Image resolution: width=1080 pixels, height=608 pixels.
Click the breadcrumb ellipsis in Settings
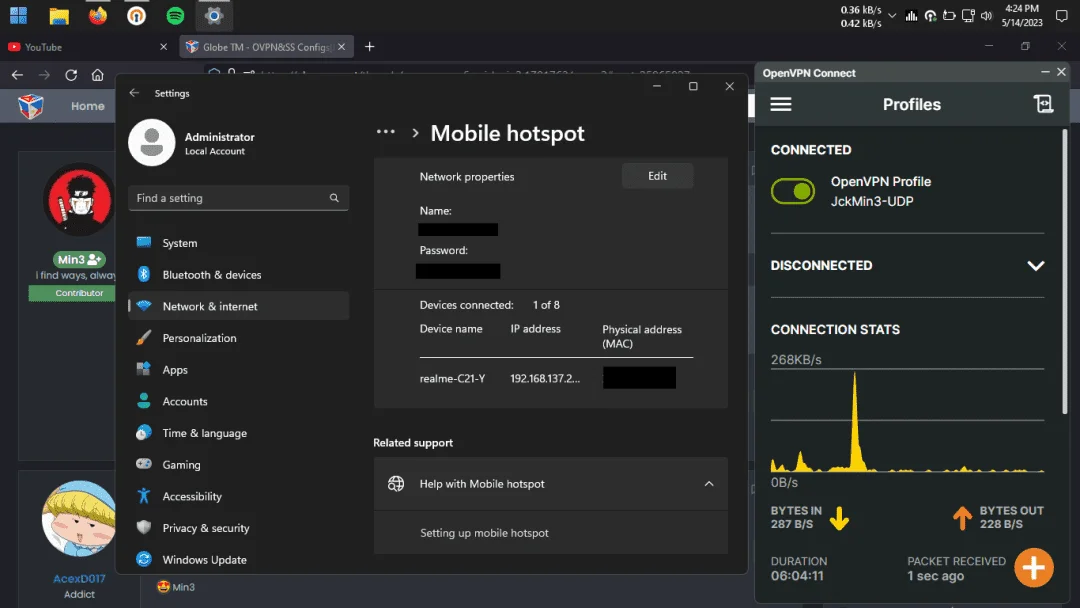[386, 132]
